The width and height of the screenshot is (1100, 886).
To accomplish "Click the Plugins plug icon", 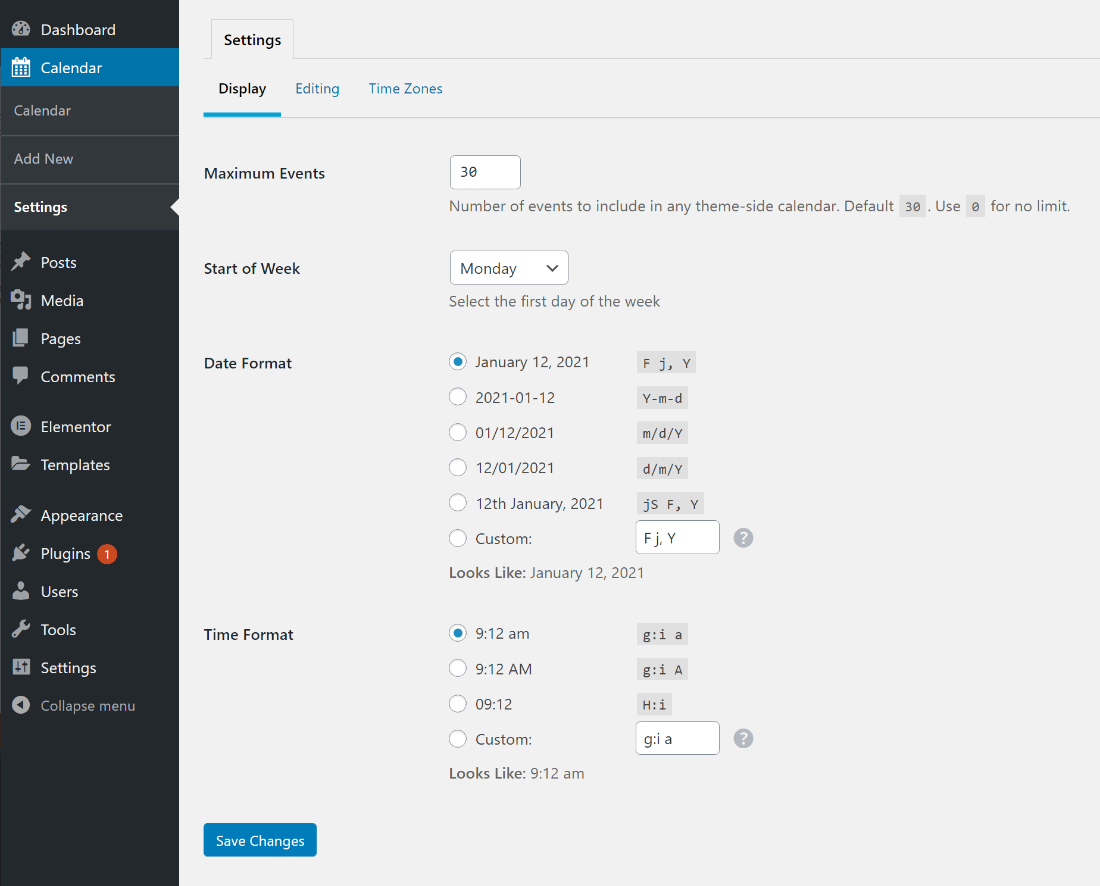I will [21, 553].
